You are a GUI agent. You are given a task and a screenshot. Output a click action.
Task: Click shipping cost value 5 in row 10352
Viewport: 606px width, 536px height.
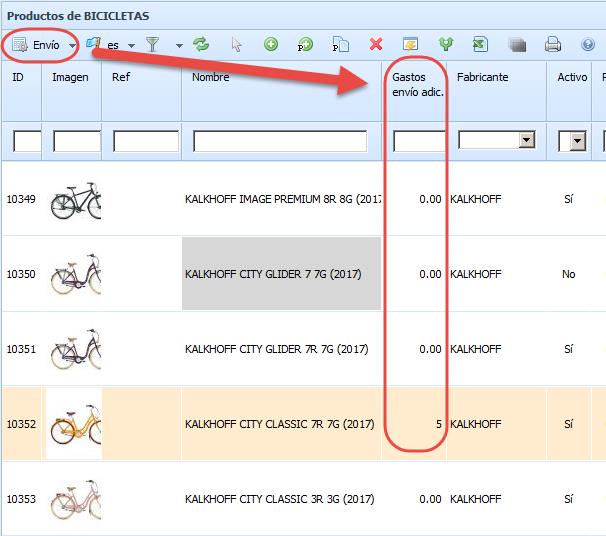tap(439, 424)
